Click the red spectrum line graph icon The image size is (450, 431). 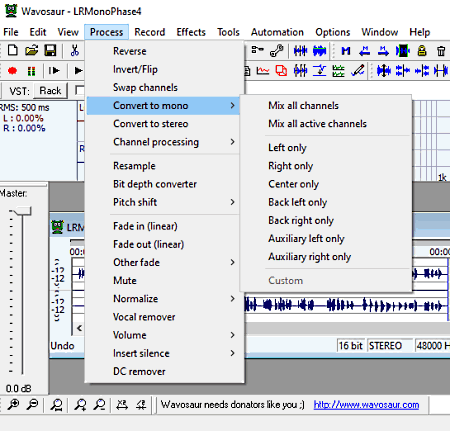click(263, 71)
